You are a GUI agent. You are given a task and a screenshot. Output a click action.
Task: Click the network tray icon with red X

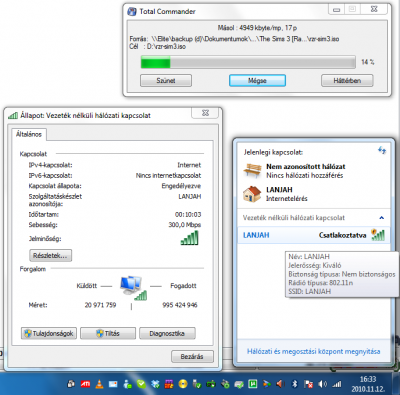tap(308, 384)
